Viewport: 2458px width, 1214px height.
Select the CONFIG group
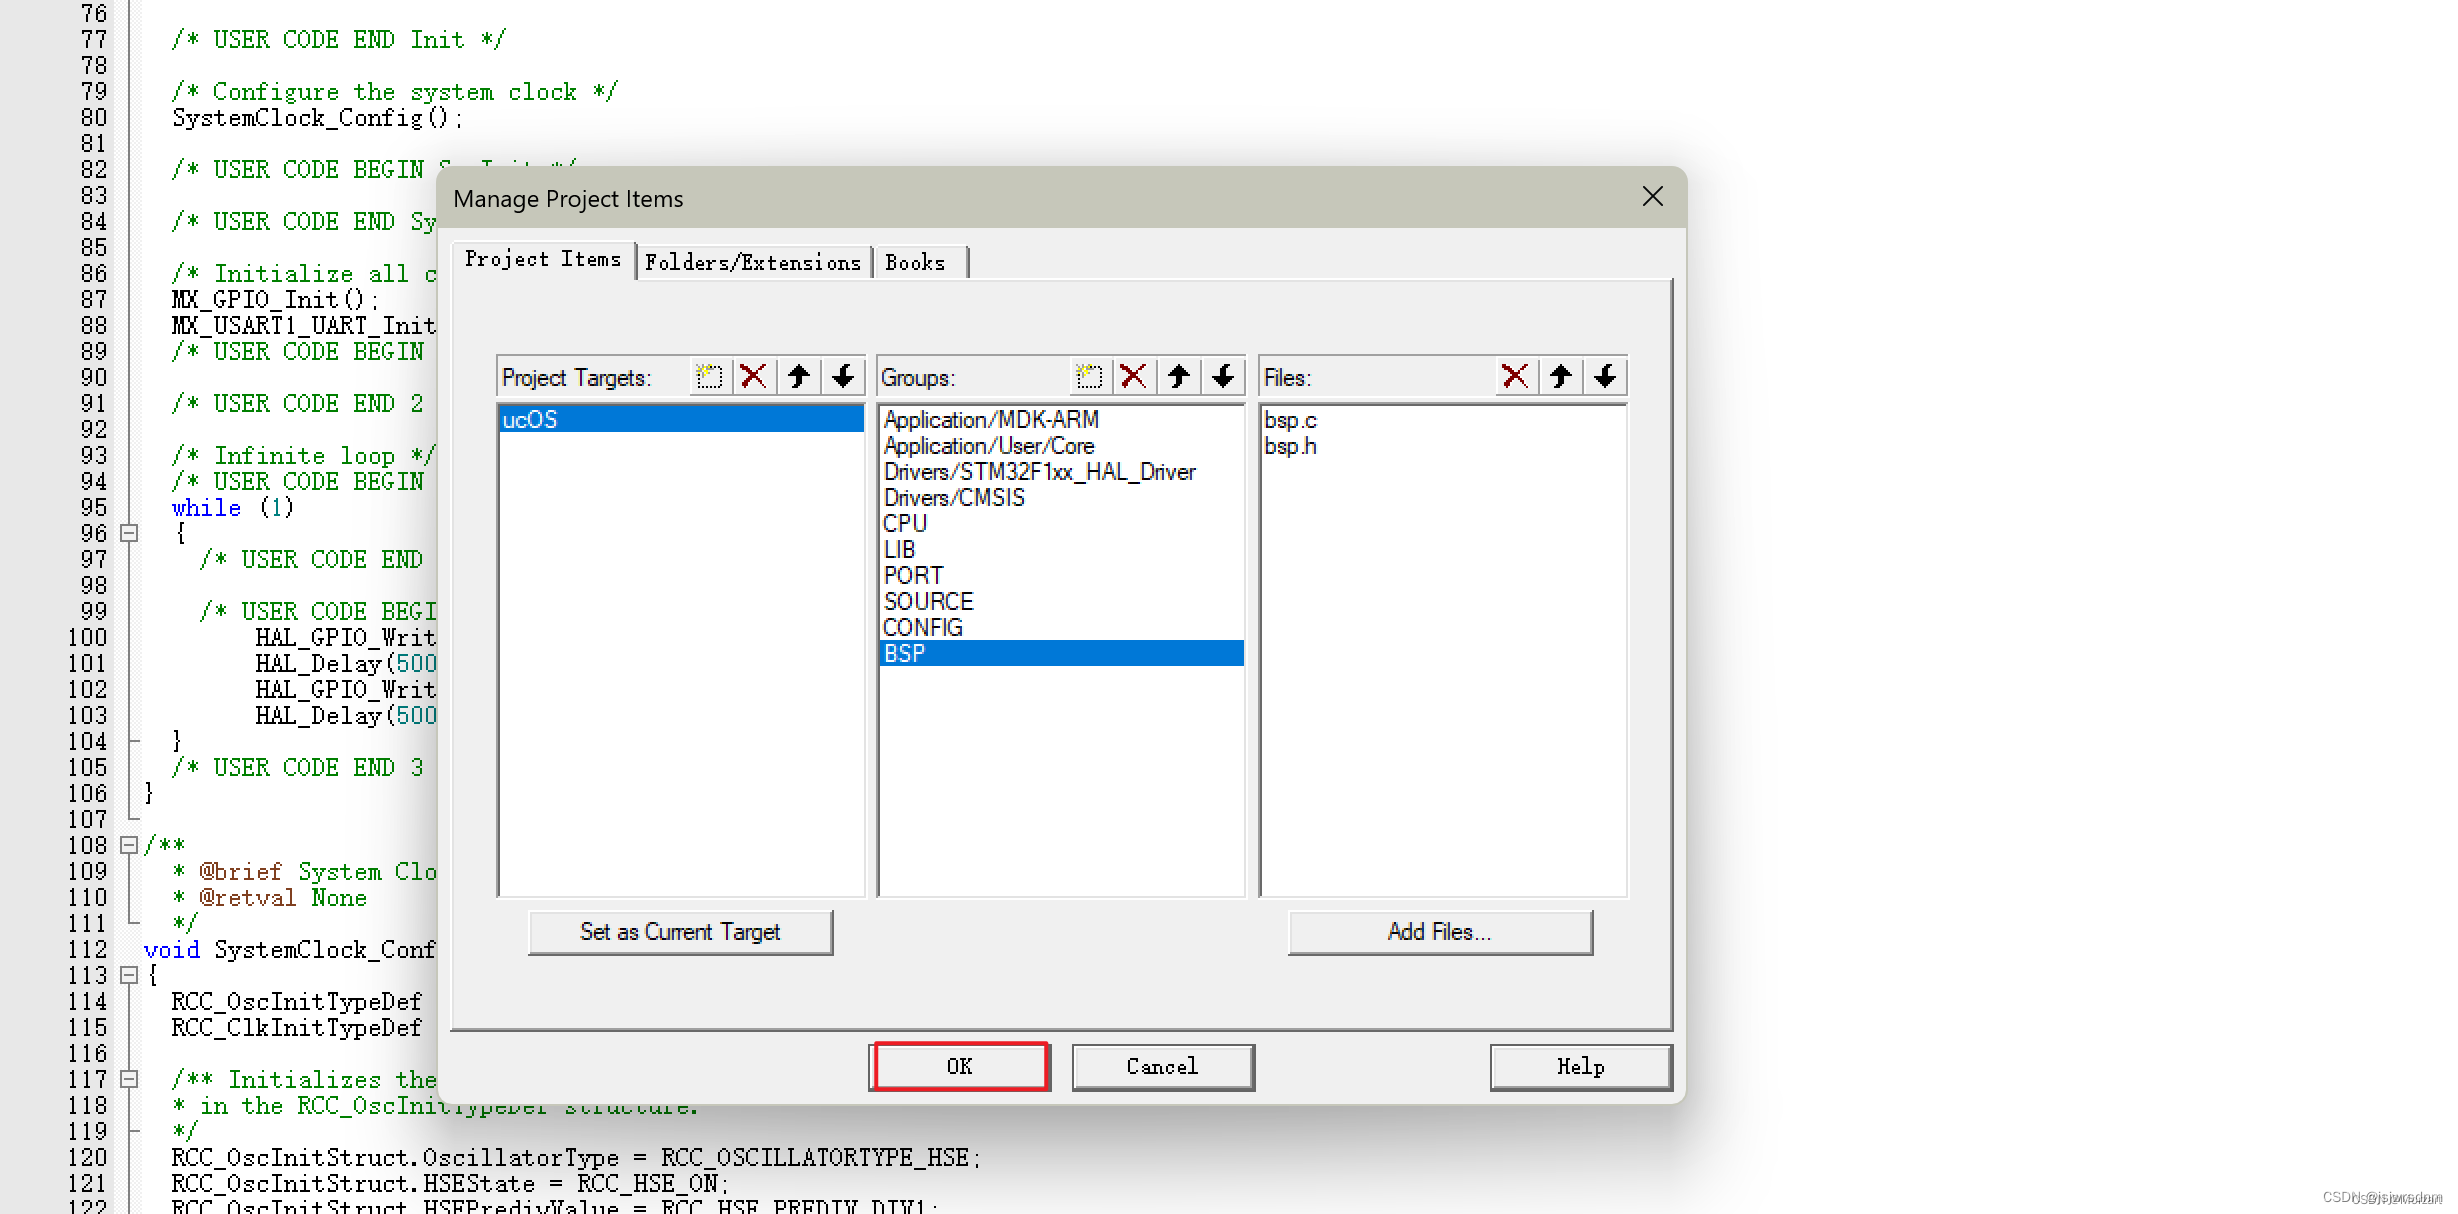click(x=922, y=627)
